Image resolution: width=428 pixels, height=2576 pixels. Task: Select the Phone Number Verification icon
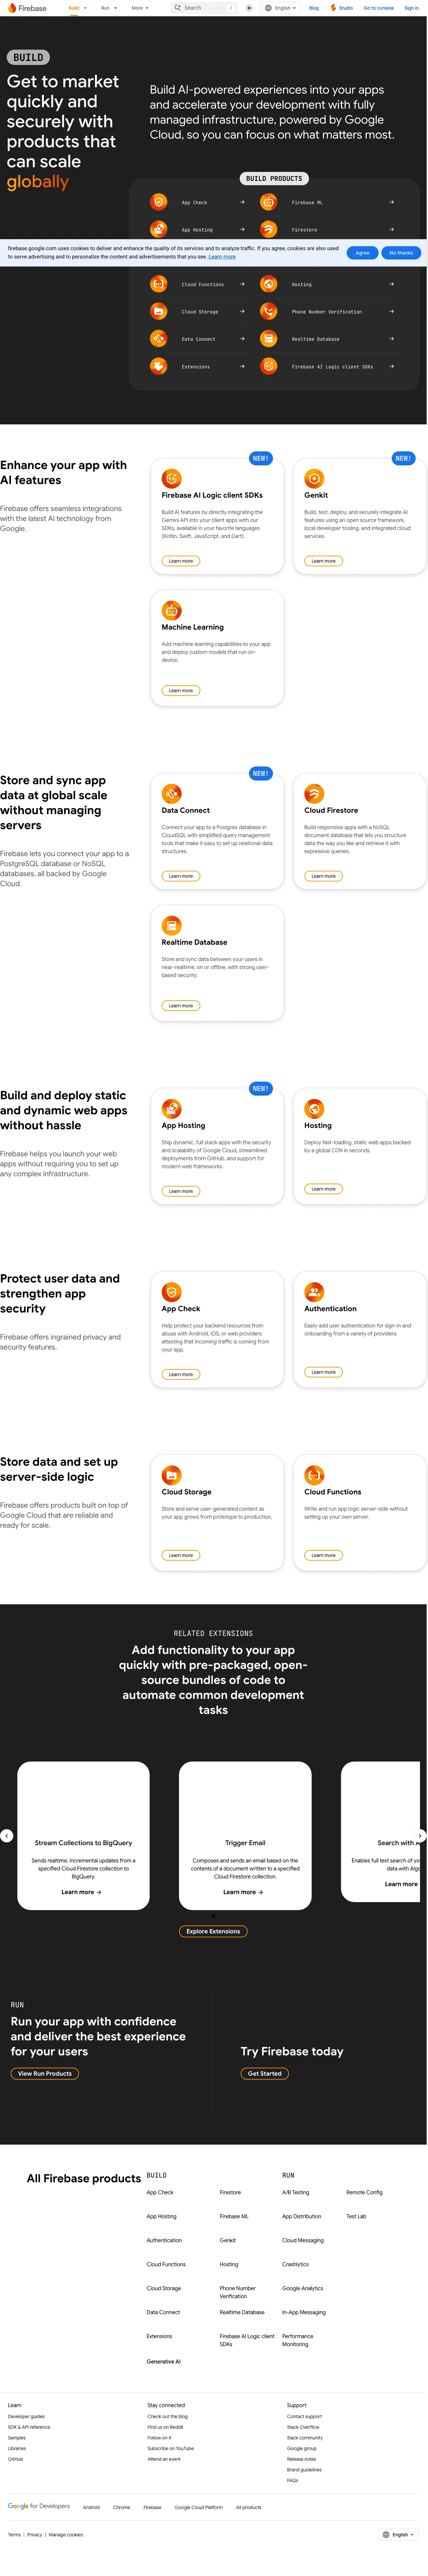click(x=268, y=311)
